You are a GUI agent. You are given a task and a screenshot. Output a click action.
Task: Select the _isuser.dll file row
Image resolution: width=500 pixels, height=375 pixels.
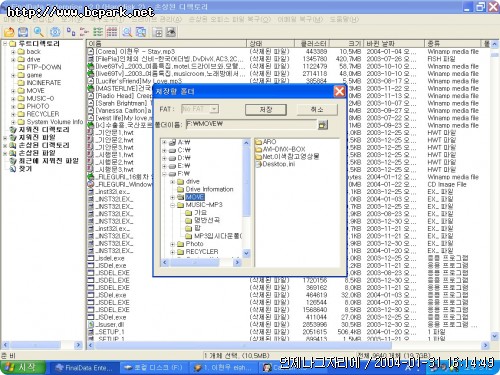pos(287,324)
